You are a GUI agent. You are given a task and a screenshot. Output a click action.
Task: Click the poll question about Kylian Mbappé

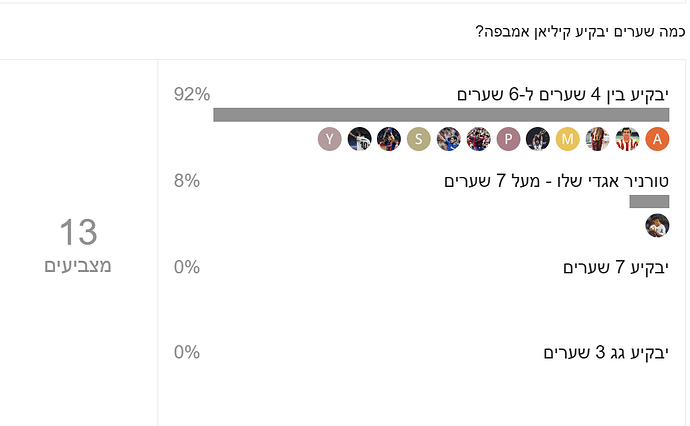click(x=580, y=32)
